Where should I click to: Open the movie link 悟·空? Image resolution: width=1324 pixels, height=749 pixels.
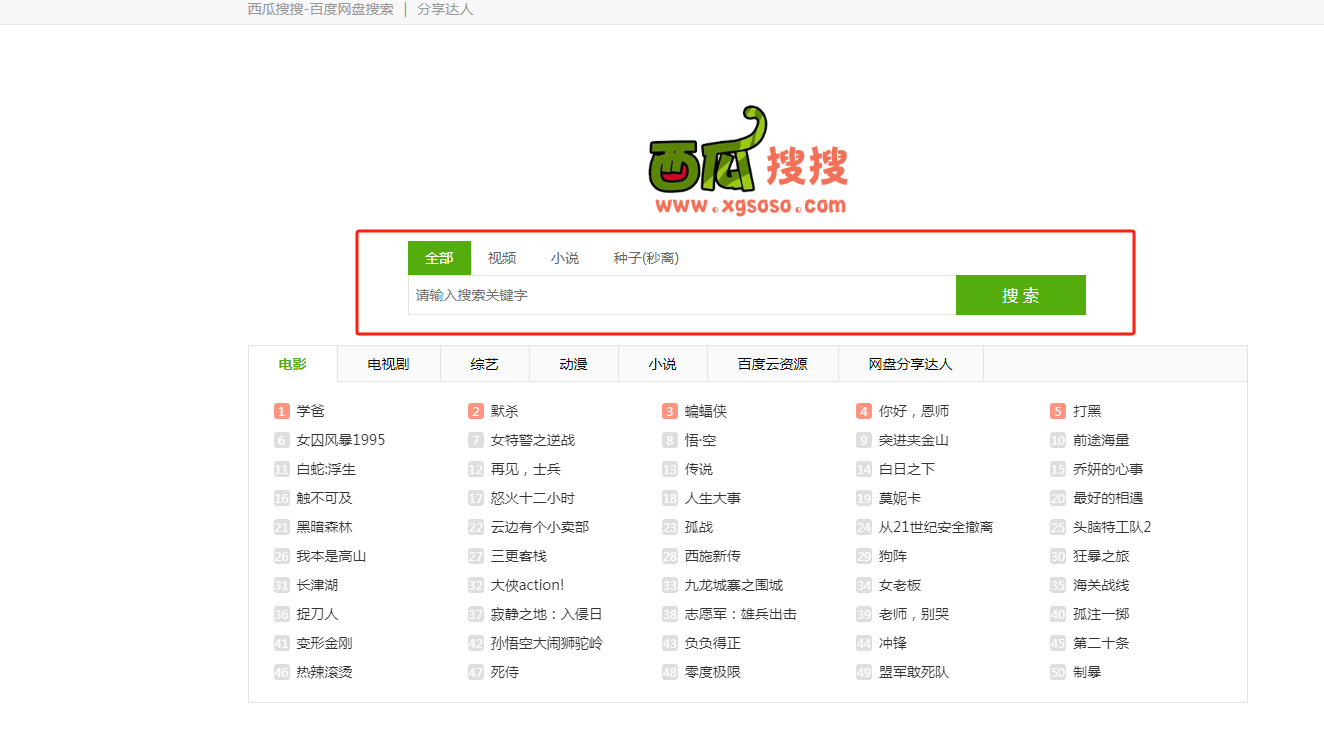point(701,440)
